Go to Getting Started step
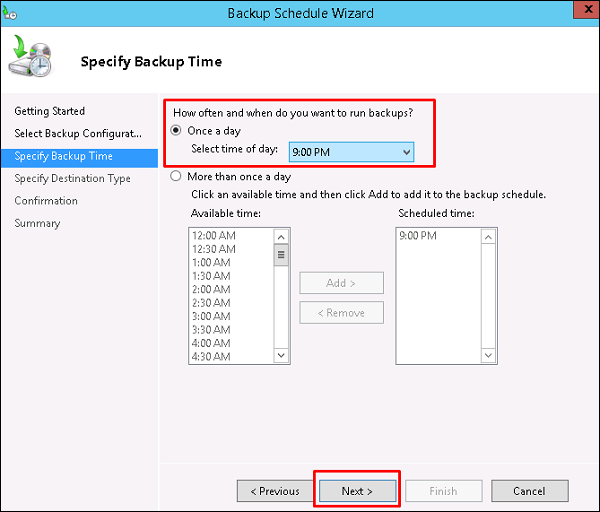 (50, 111)
